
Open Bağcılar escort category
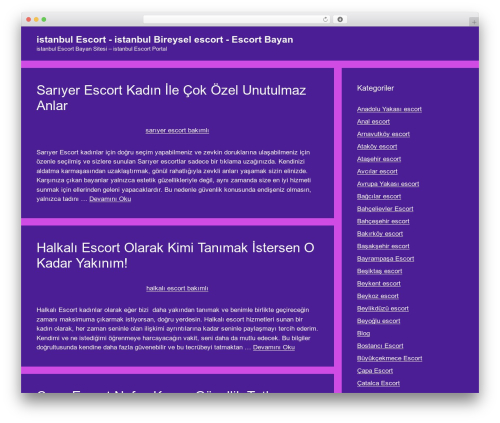coord(379,196)
